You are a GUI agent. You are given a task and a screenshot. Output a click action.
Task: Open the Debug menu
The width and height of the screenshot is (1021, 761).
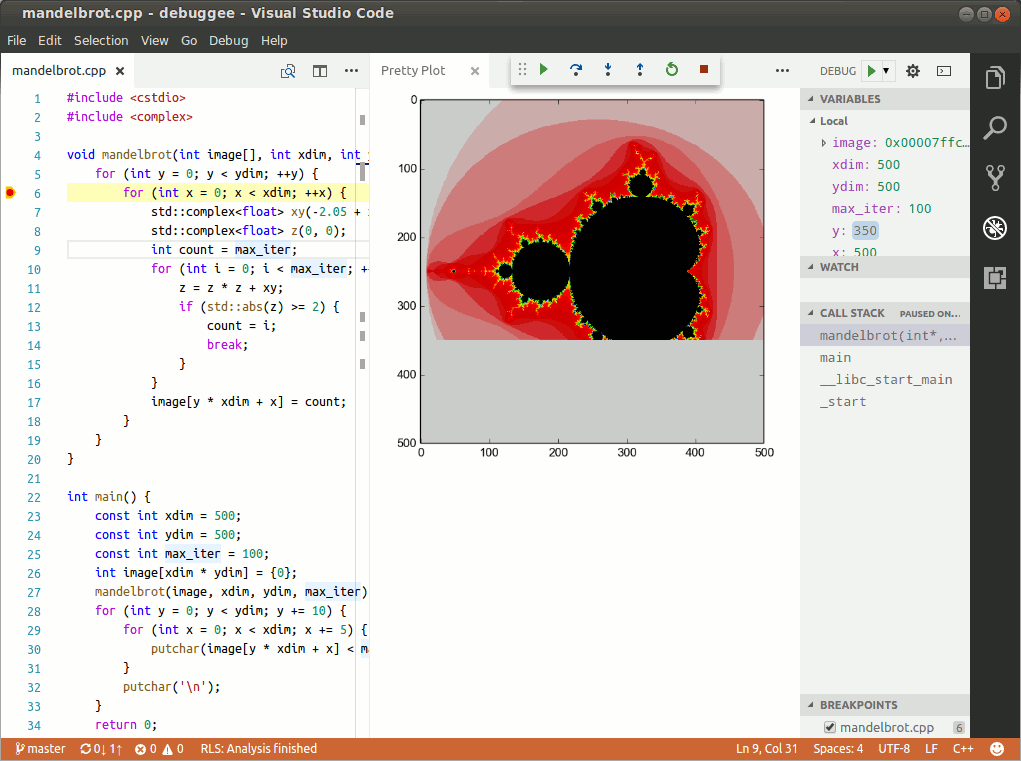tap(229, 40)
